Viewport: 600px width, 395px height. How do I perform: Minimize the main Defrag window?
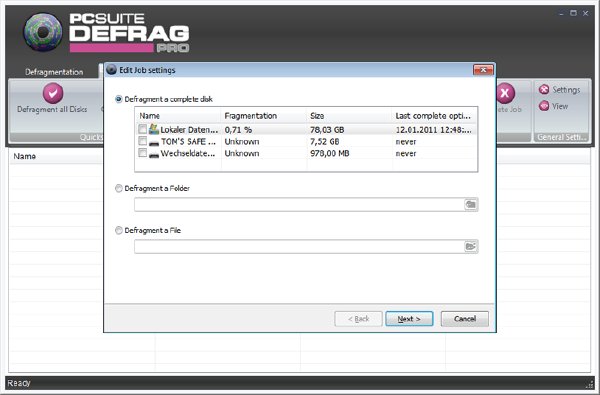(561, 14)
